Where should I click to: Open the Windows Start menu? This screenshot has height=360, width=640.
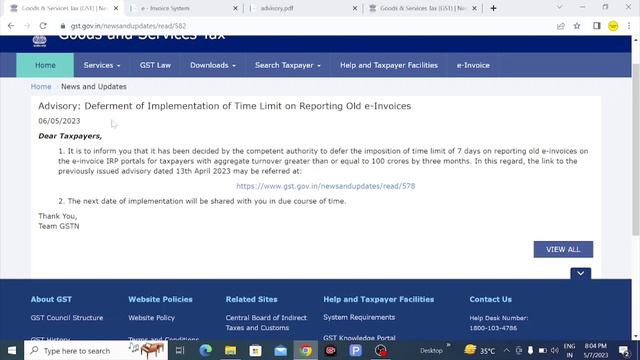point(11,350)
